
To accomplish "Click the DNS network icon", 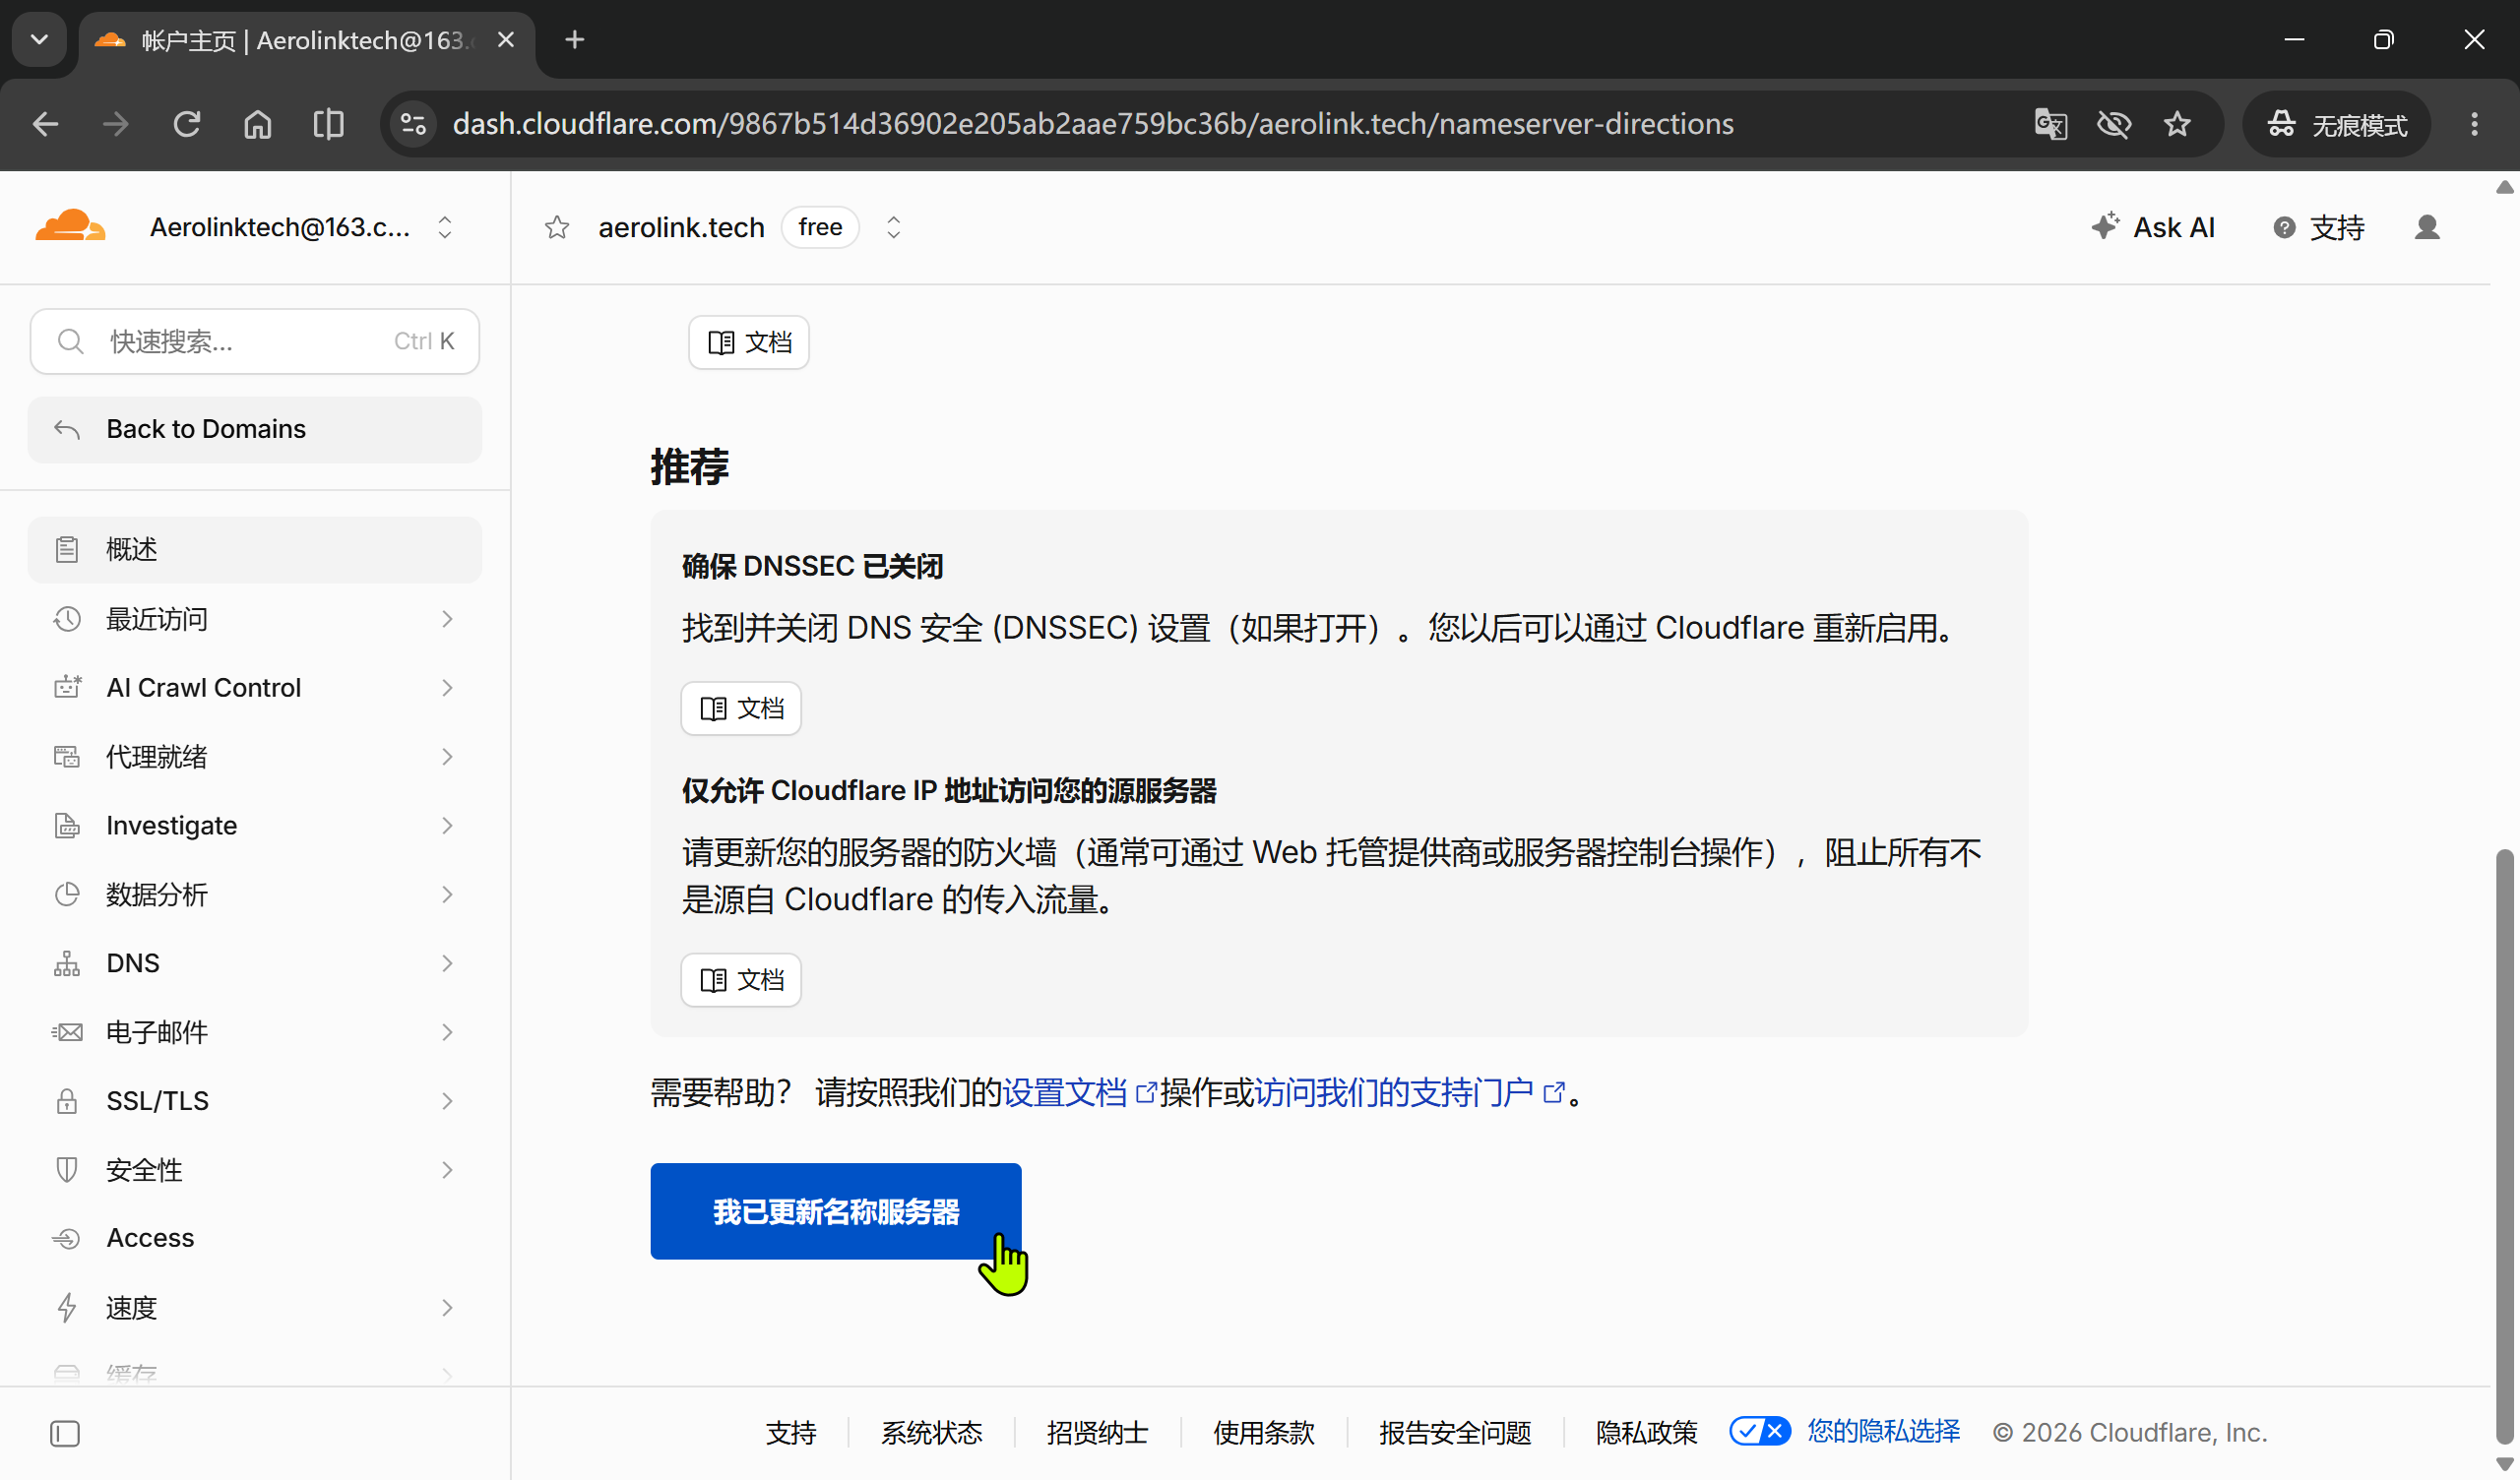I will point(67,963).
